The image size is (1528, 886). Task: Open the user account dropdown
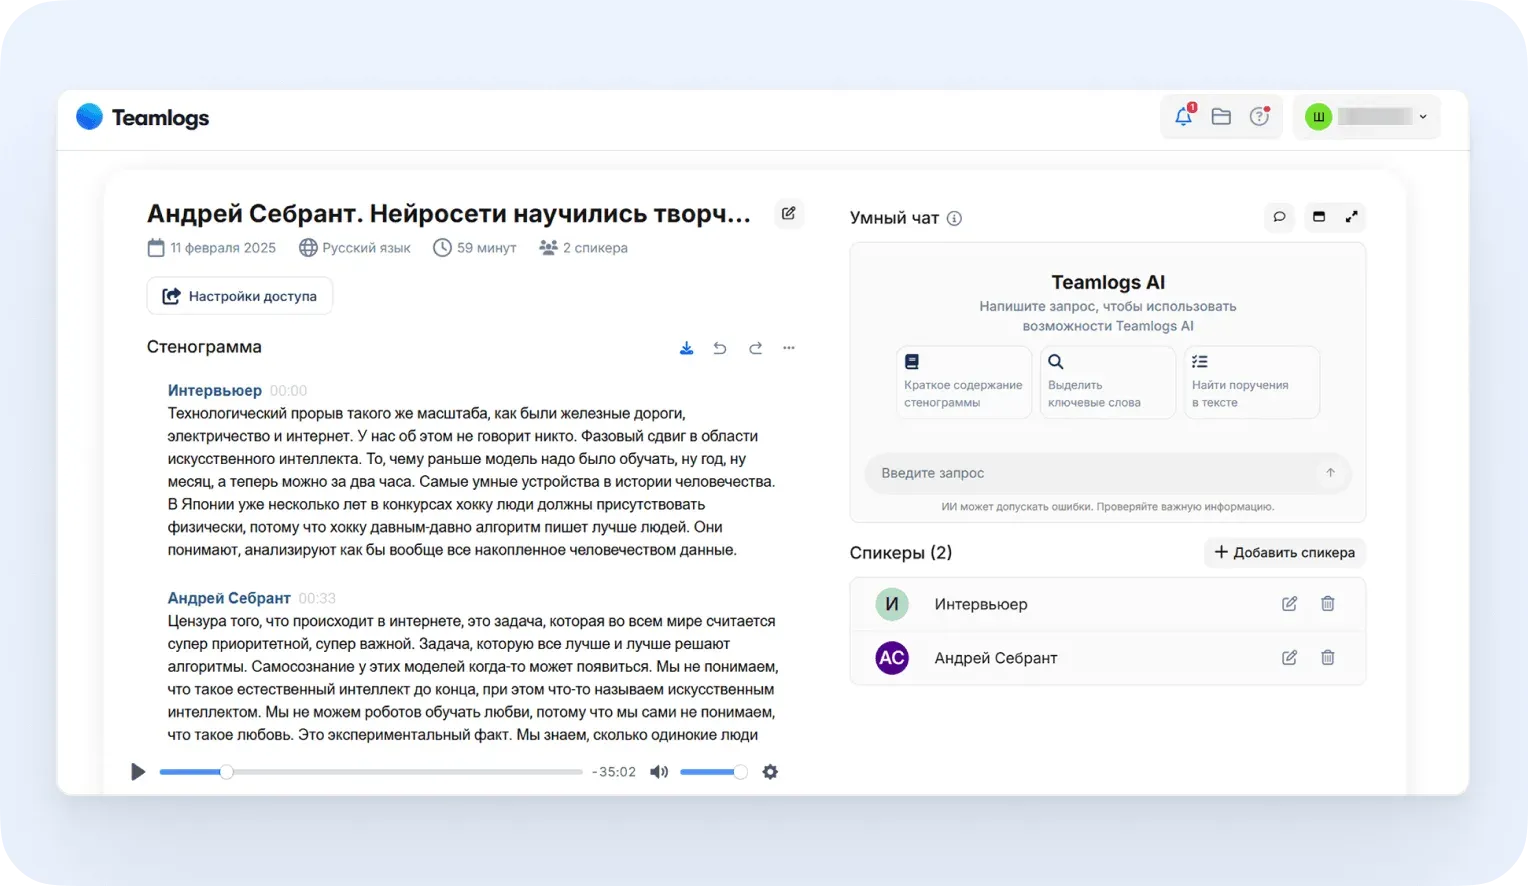pos(1366,117)
